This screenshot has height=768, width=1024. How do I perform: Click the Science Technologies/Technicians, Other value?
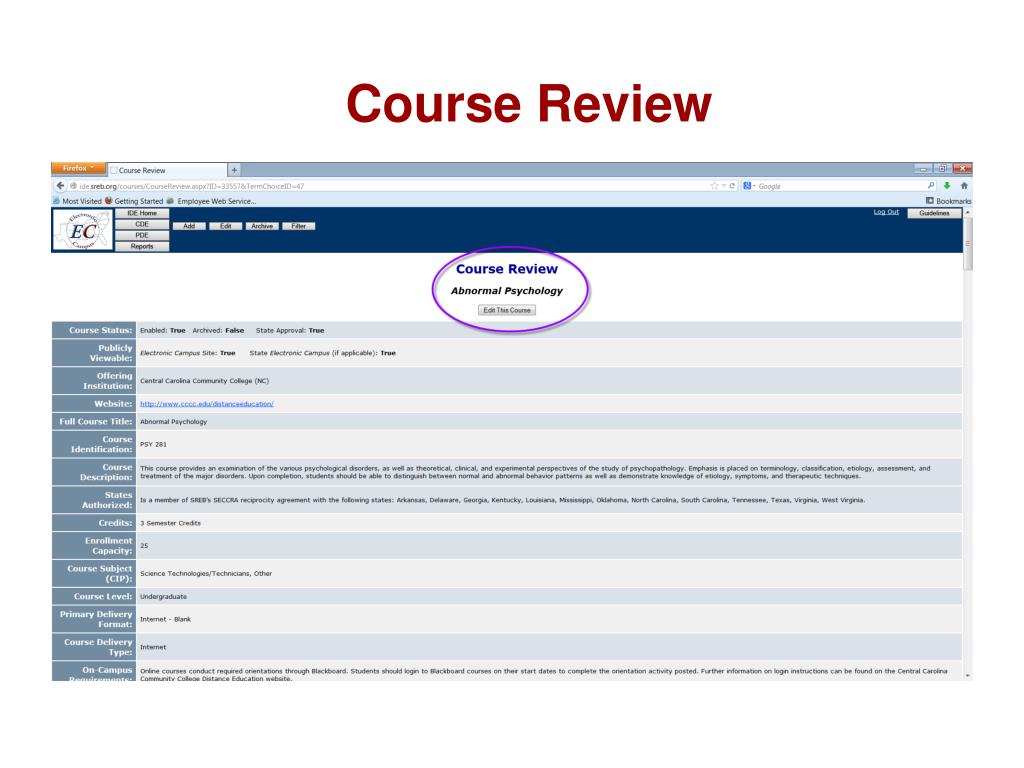tap(206, 573)
